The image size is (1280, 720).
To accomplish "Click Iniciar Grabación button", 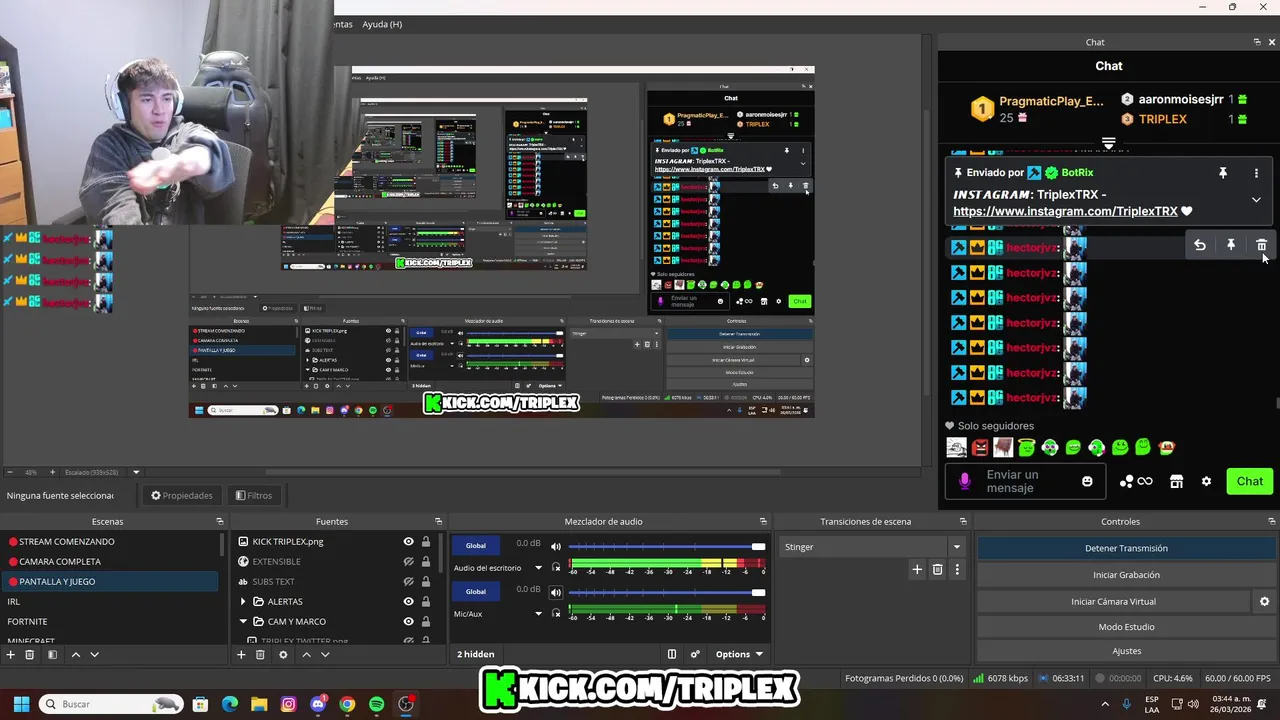I will (x=1126, y=575).
